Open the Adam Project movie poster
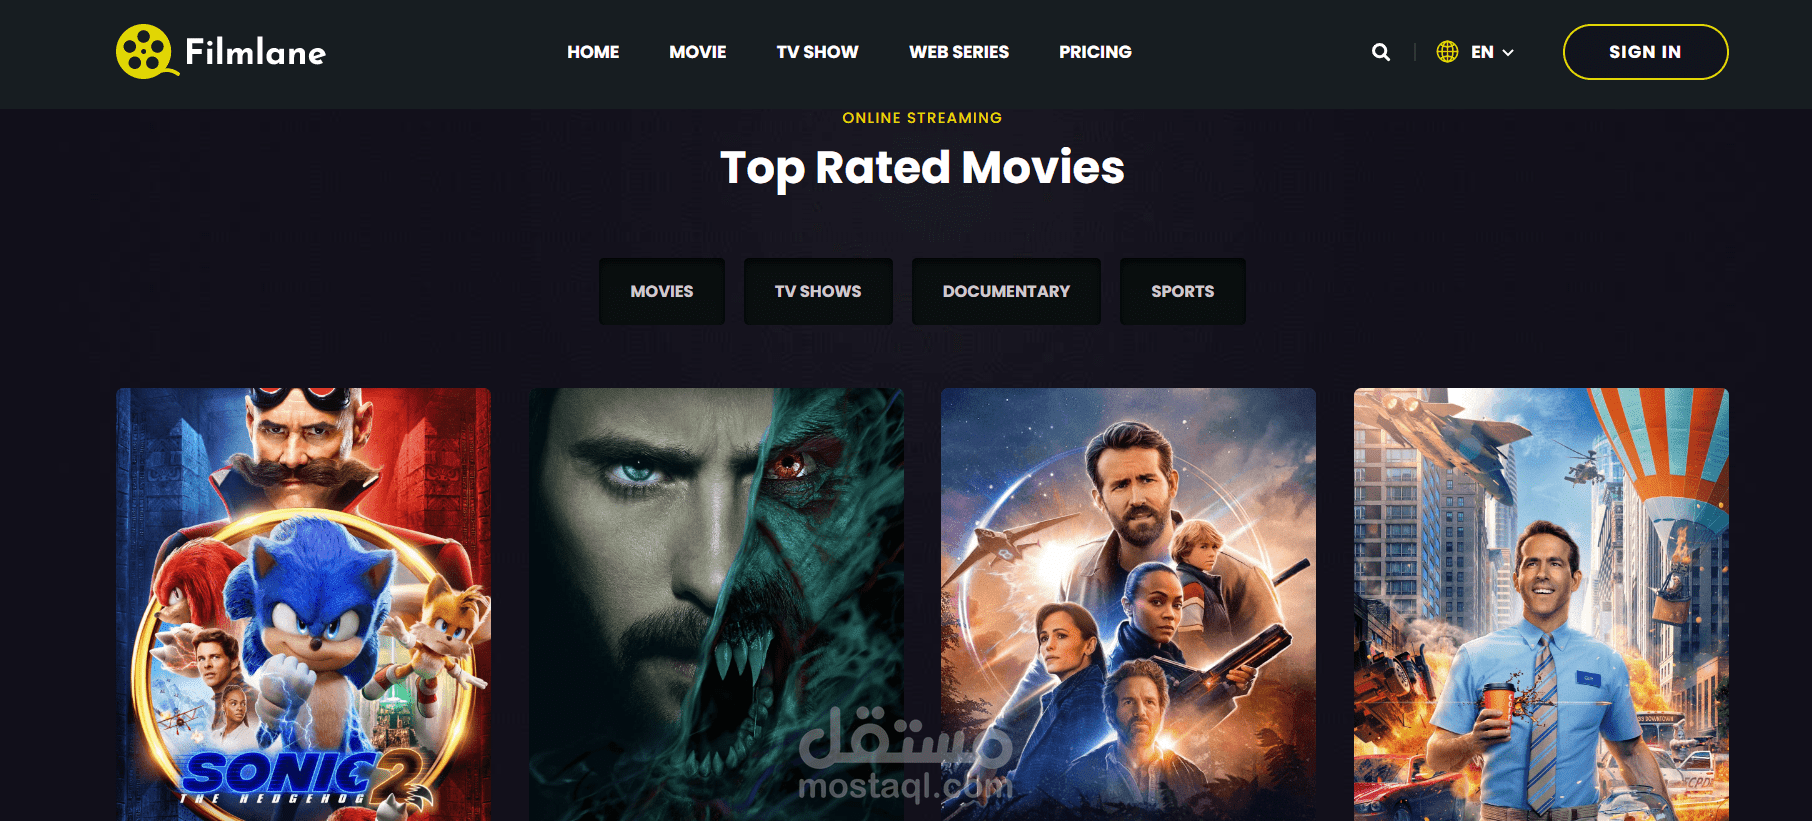Viewport: 1812px width, 821px height. (1128, 604)
